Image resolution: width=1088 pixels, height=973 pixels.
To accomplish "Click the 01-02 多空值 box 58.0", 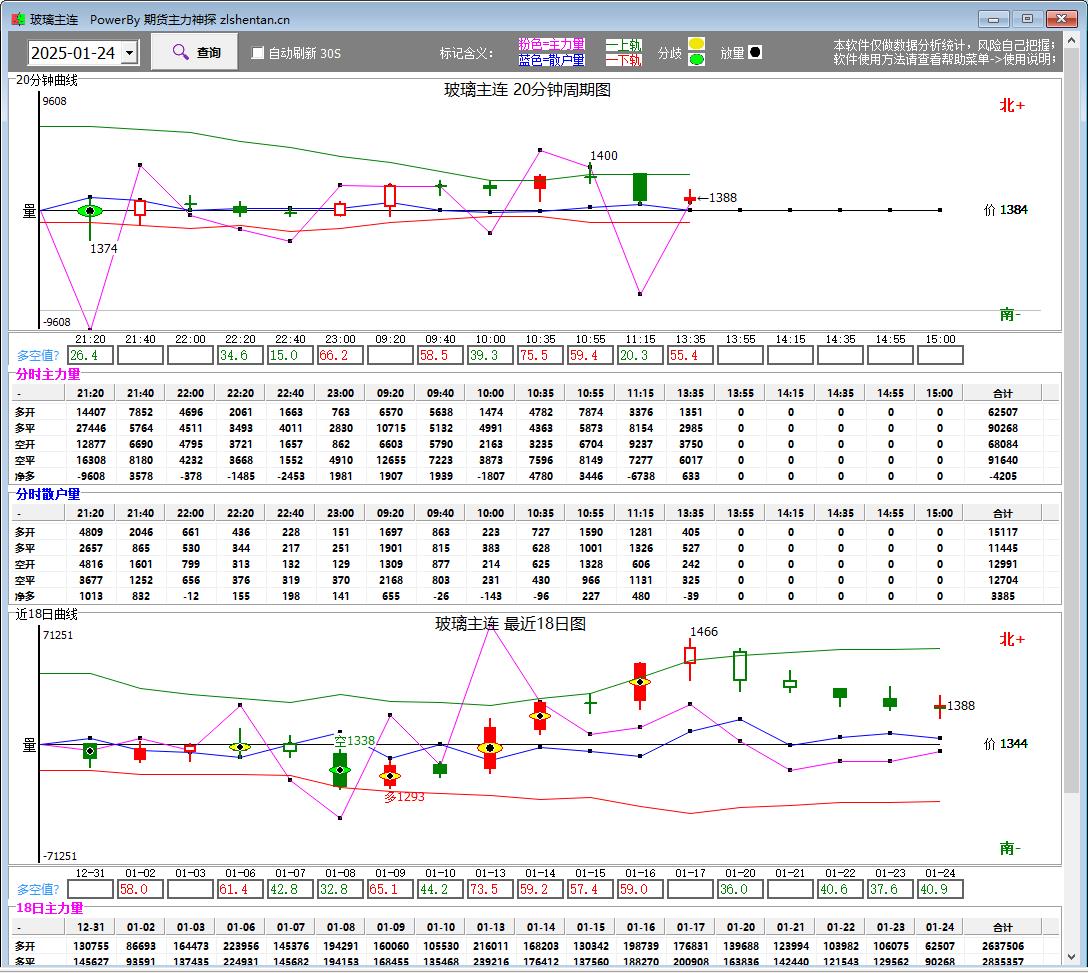I will 140,889.
